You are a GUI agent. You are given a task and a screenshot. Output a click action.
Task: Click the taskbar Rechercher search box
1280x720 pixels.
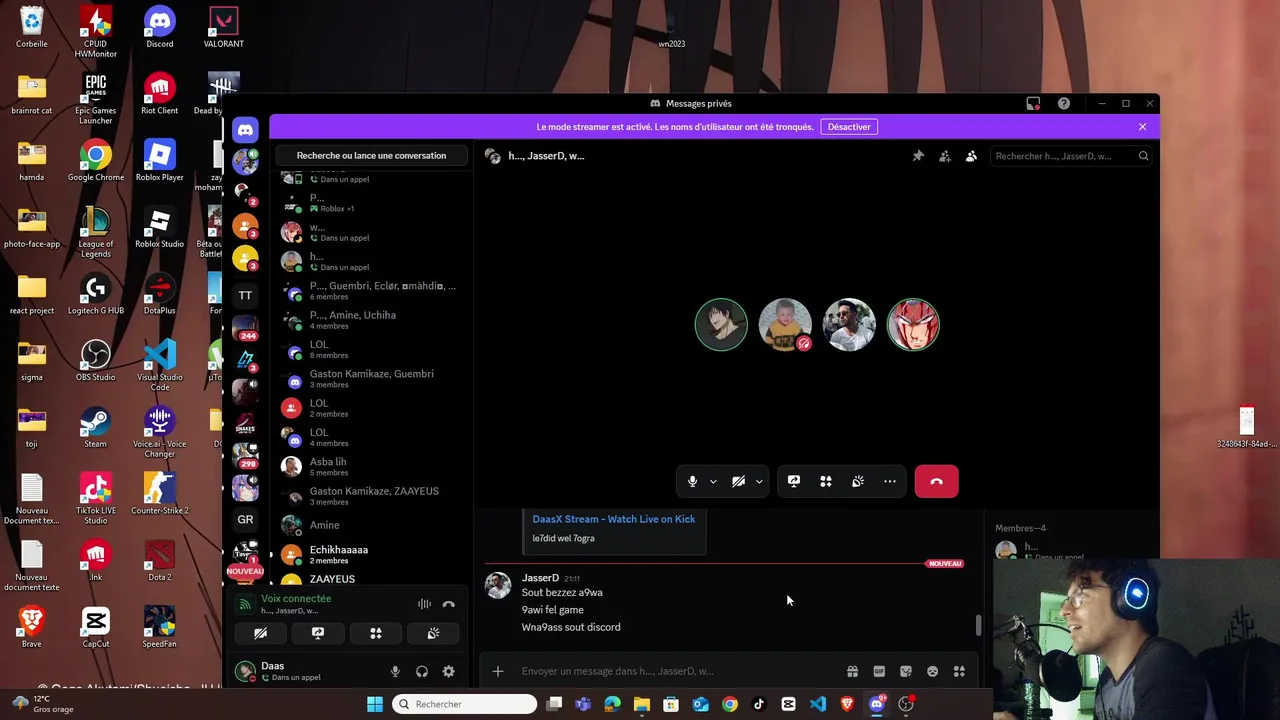[x=465, y=704]
